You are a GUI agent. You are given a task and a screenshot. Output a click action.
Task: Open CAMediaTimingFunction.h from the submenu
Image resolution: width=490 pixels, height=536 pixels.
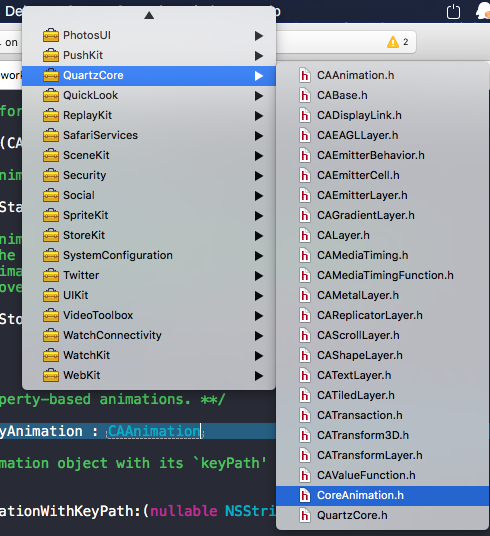point(382,276)
